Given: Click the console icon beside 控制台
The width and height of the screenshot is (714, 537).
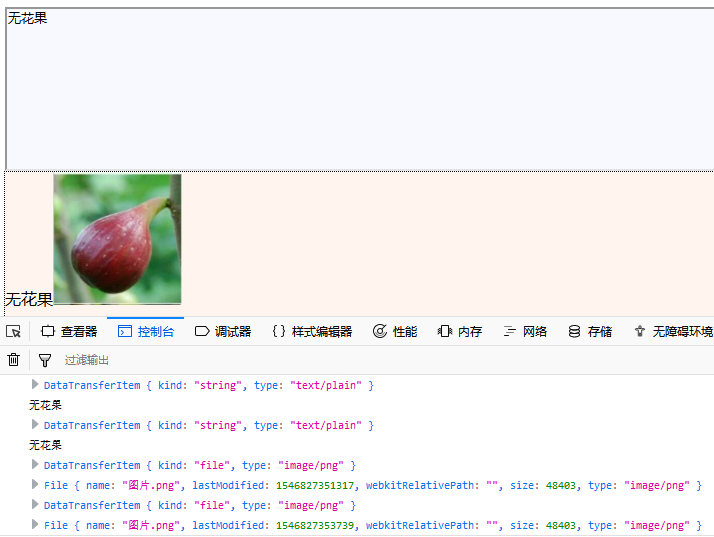Looking at the screenshot, I should click(125, 331).
